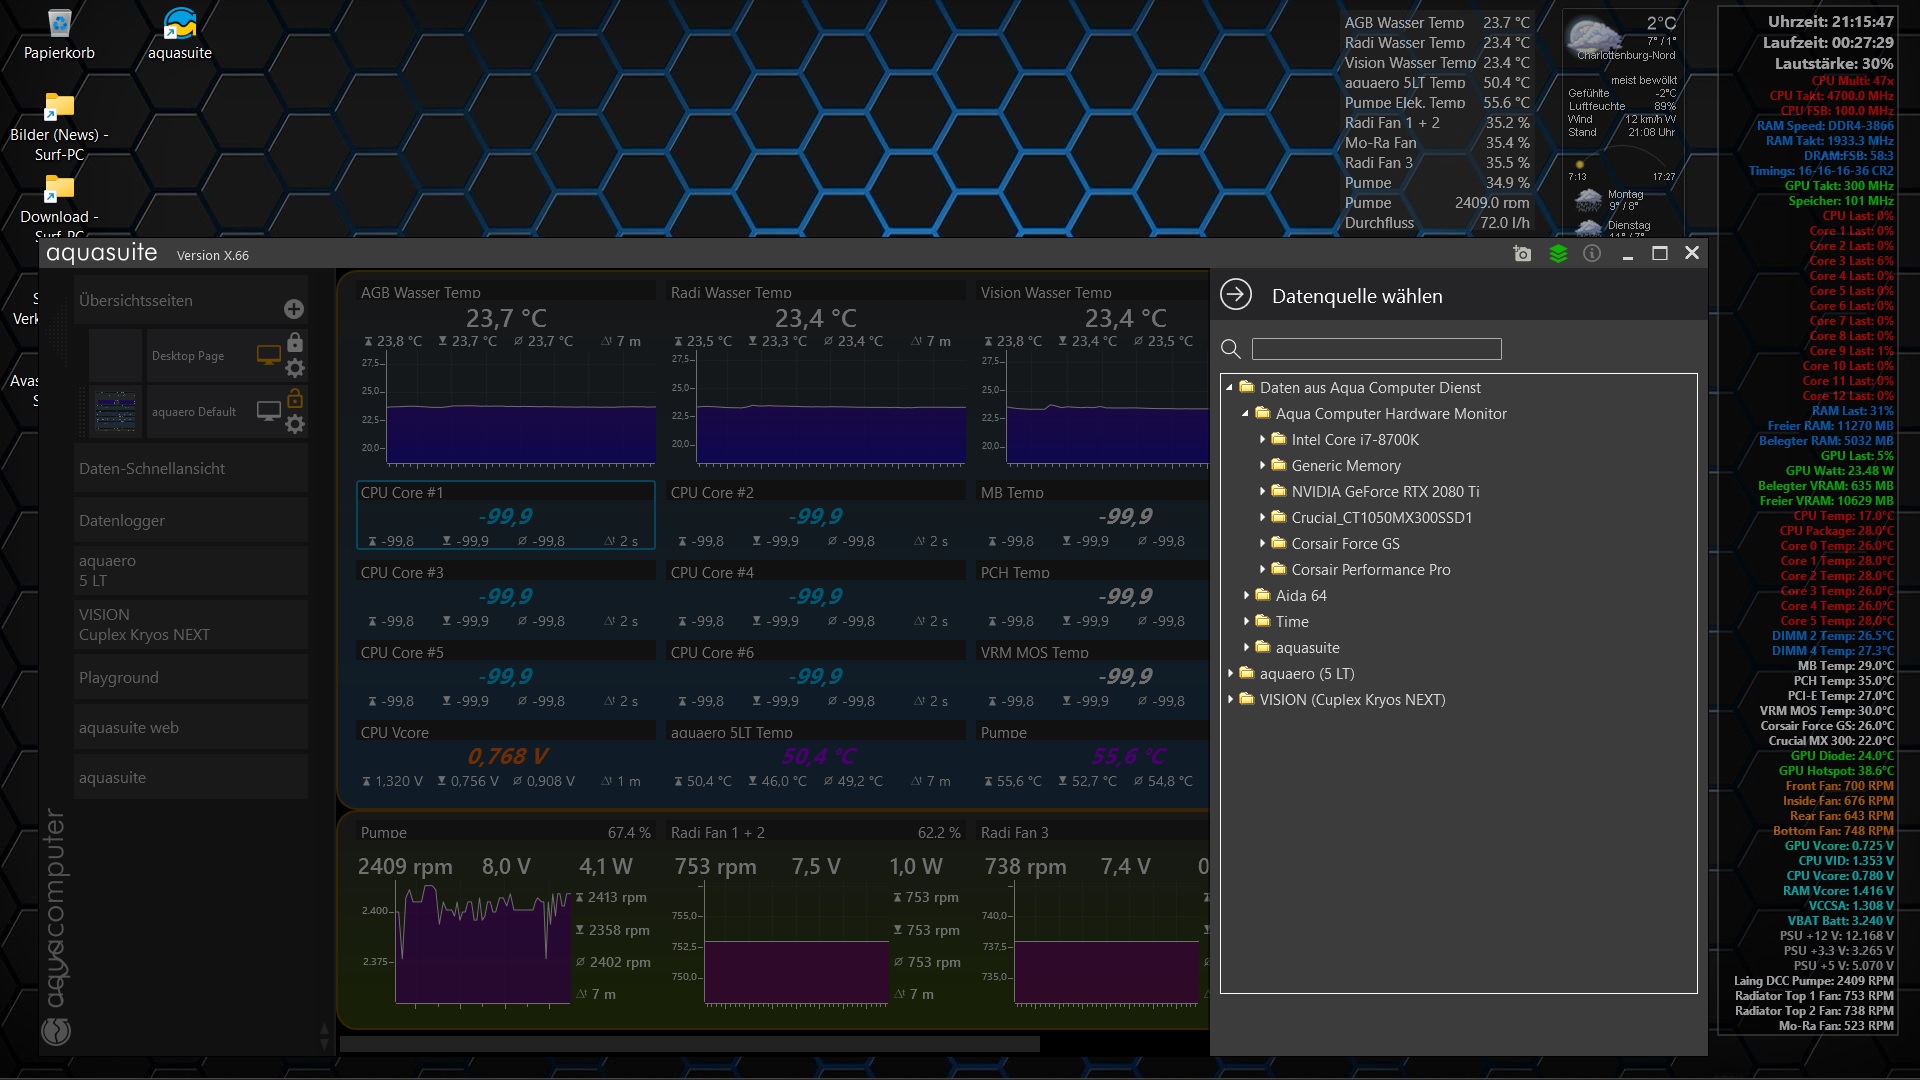Click Desktop Page label in overview list
Image resolution: width=1920 pixels, height=1080 pixels.
pyautogui.click(x=188, y=356)
